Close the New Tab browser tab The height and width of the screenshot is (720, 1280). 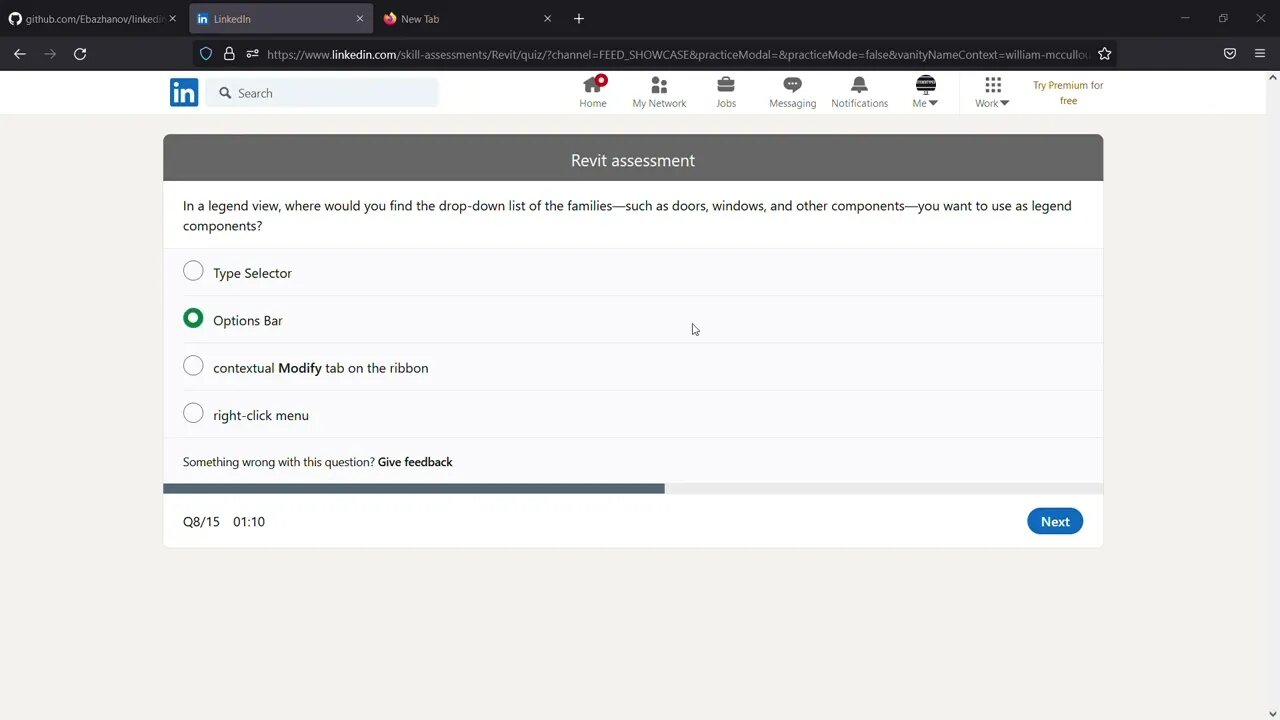pos(547,19)
